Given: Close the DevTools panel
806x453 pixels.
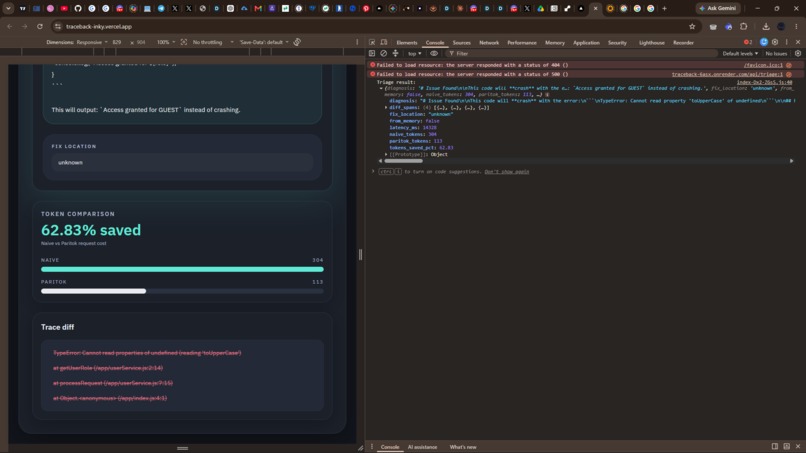Looking at the screenshot, I should (x=798, y=42).
